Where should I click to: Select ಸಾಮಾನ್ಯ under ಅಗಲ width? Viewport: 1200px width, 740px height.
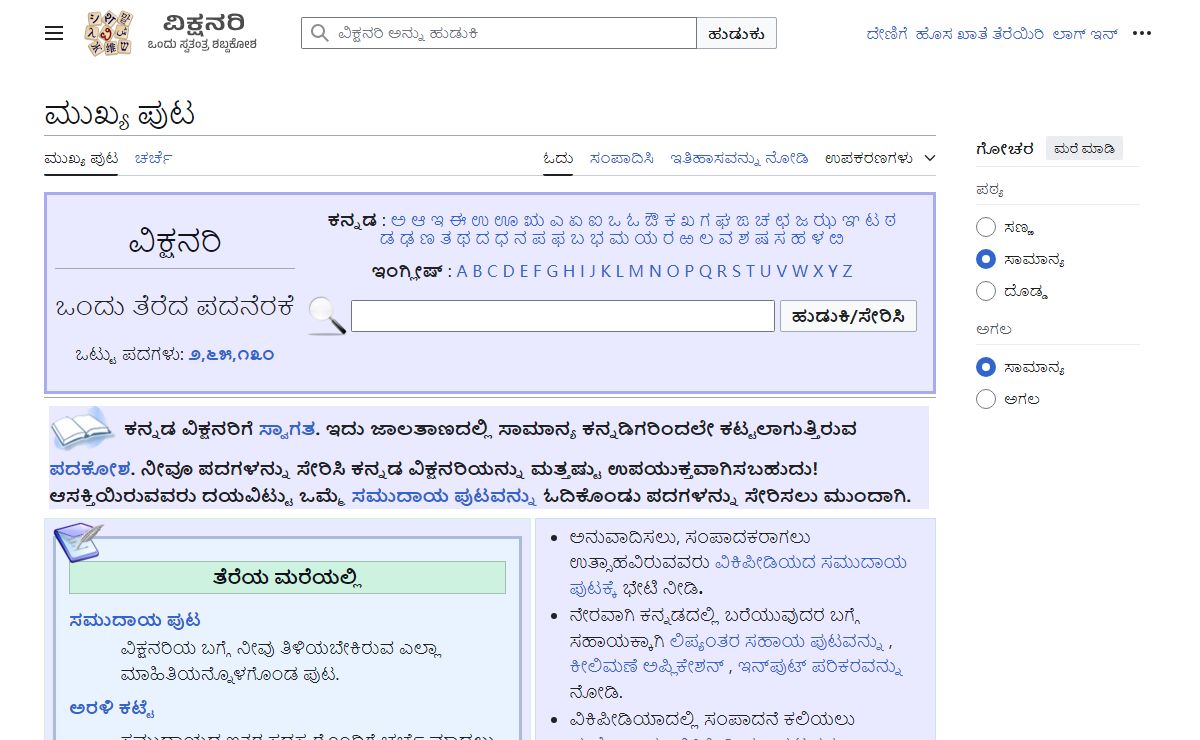point(986,367)
